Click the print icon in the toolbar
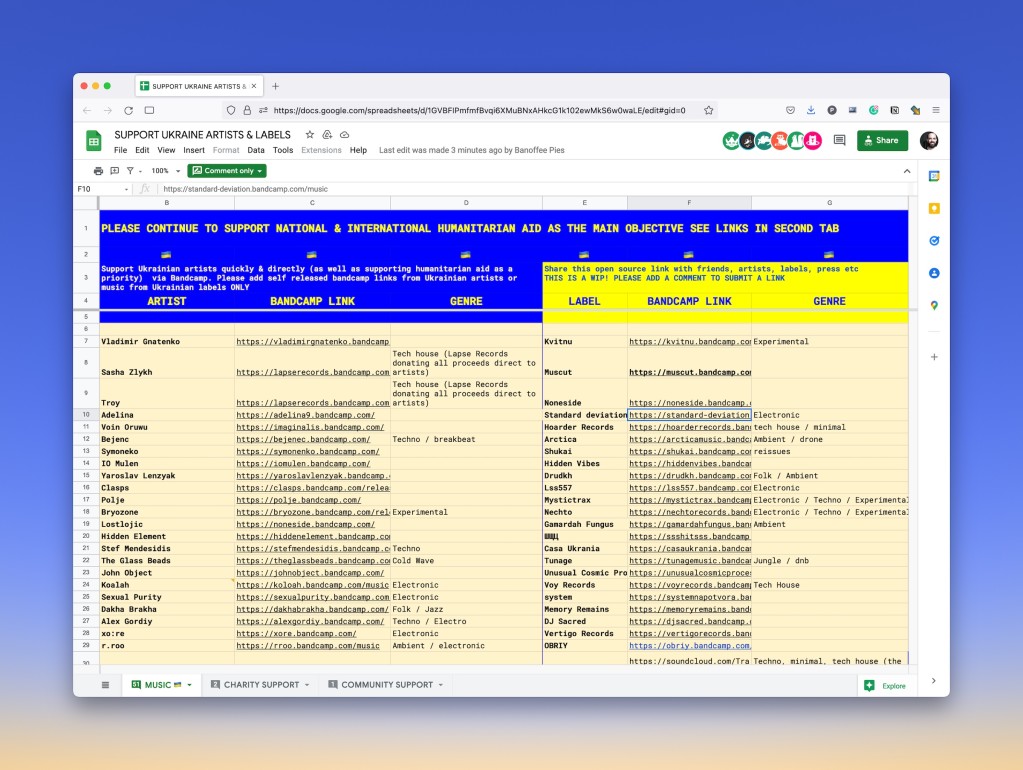The height and width of the screenshot is (770, 1023). click(x=98, y=171)
